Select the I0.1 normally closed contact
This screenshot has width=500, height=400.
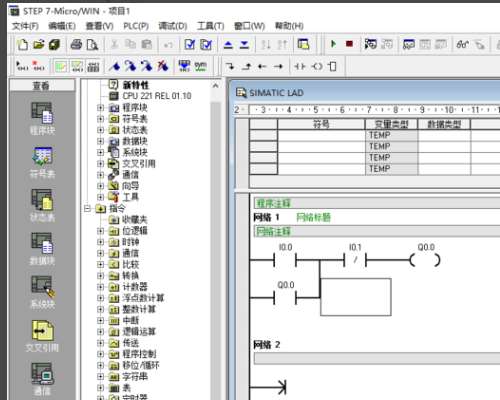point(355,260)
